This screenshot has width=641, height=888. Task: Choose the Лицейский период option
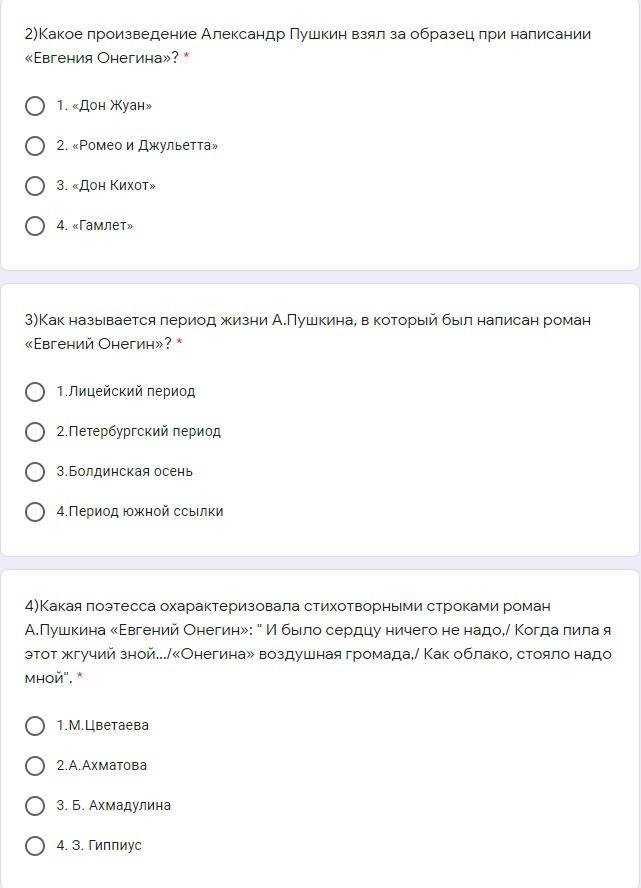[35, 392]
